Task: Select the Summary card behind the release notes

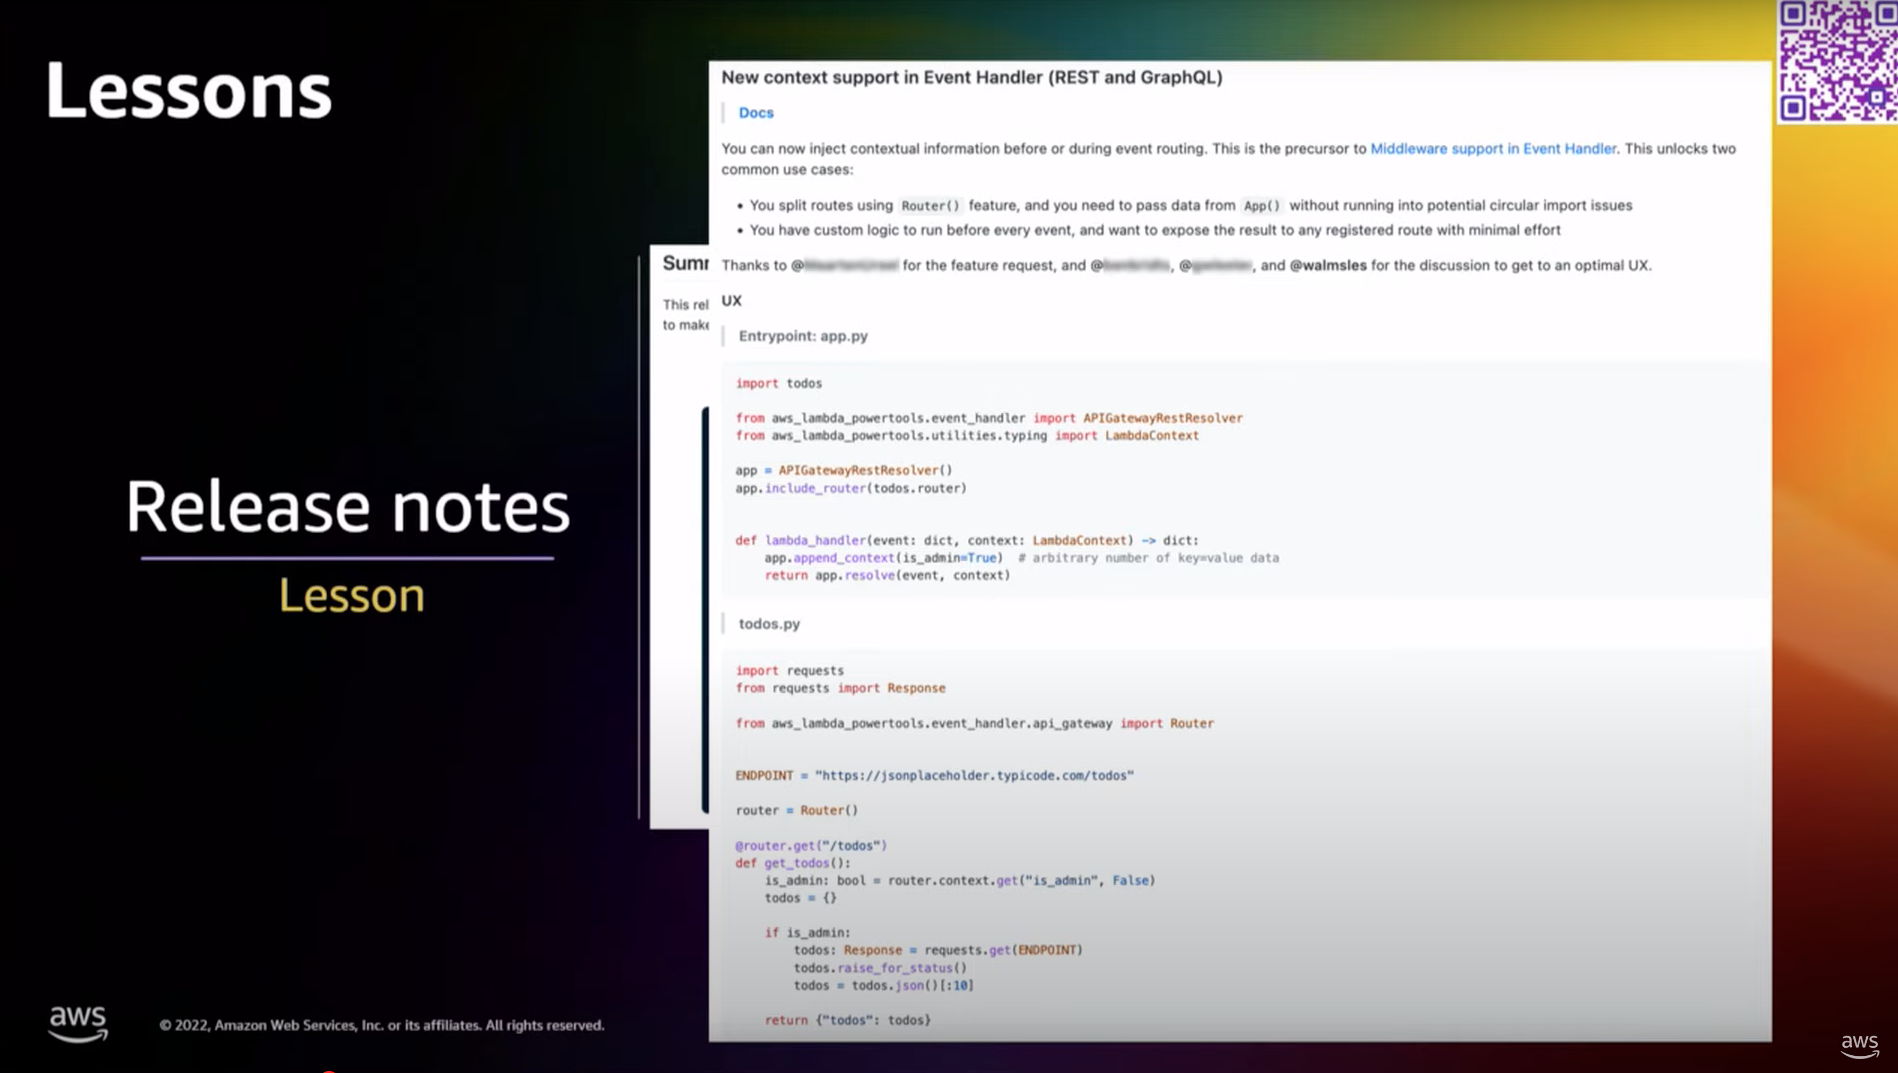Action: click(x=686, y=262)
